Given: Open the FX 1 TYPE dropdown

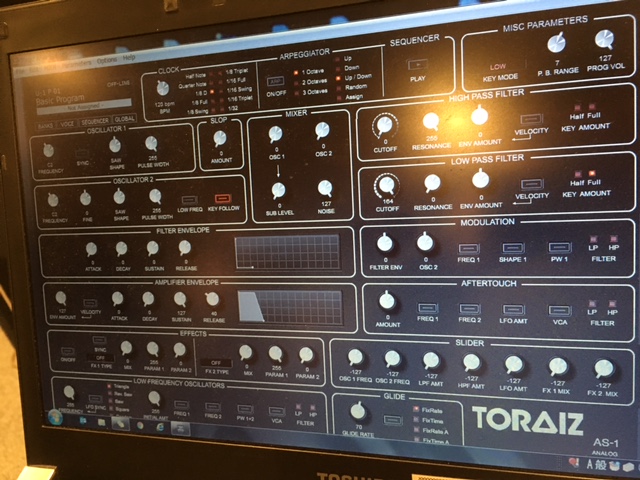Looking at the screenshot, I should (100, 358).
